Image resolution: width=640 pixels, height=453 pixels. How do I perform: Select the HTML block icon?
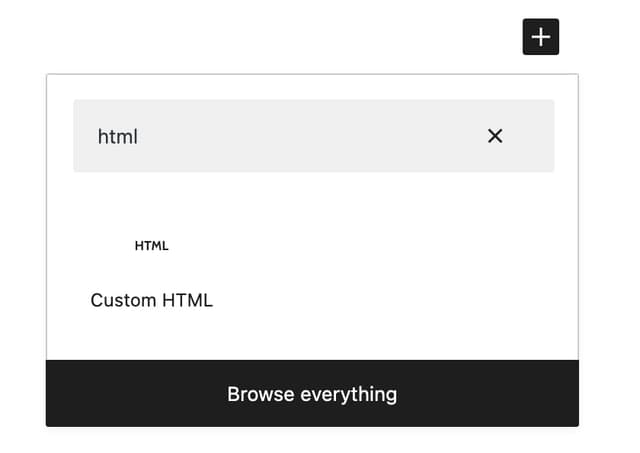151,246
